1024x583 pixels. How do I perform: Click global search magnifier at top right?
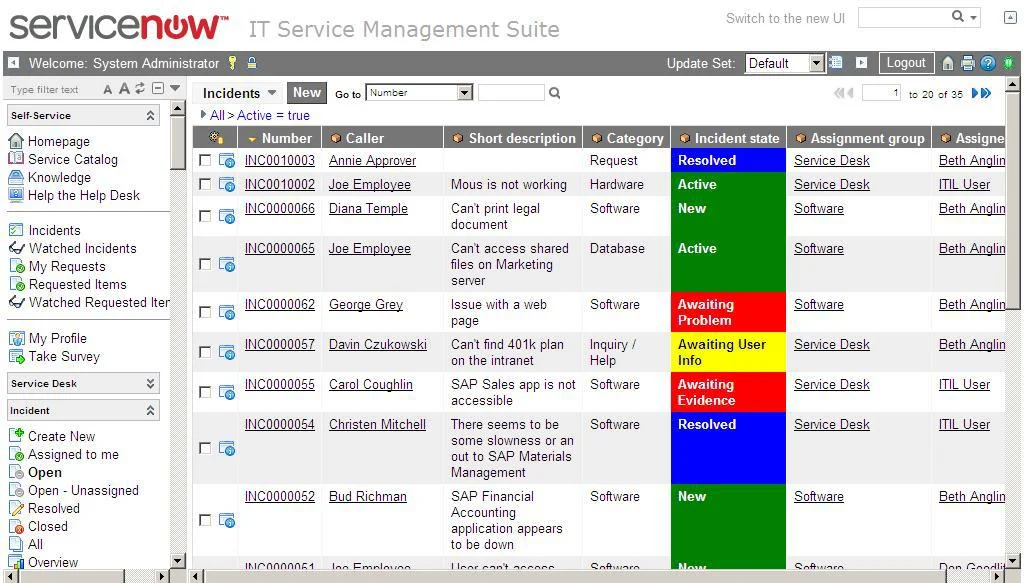click(957, 16)
